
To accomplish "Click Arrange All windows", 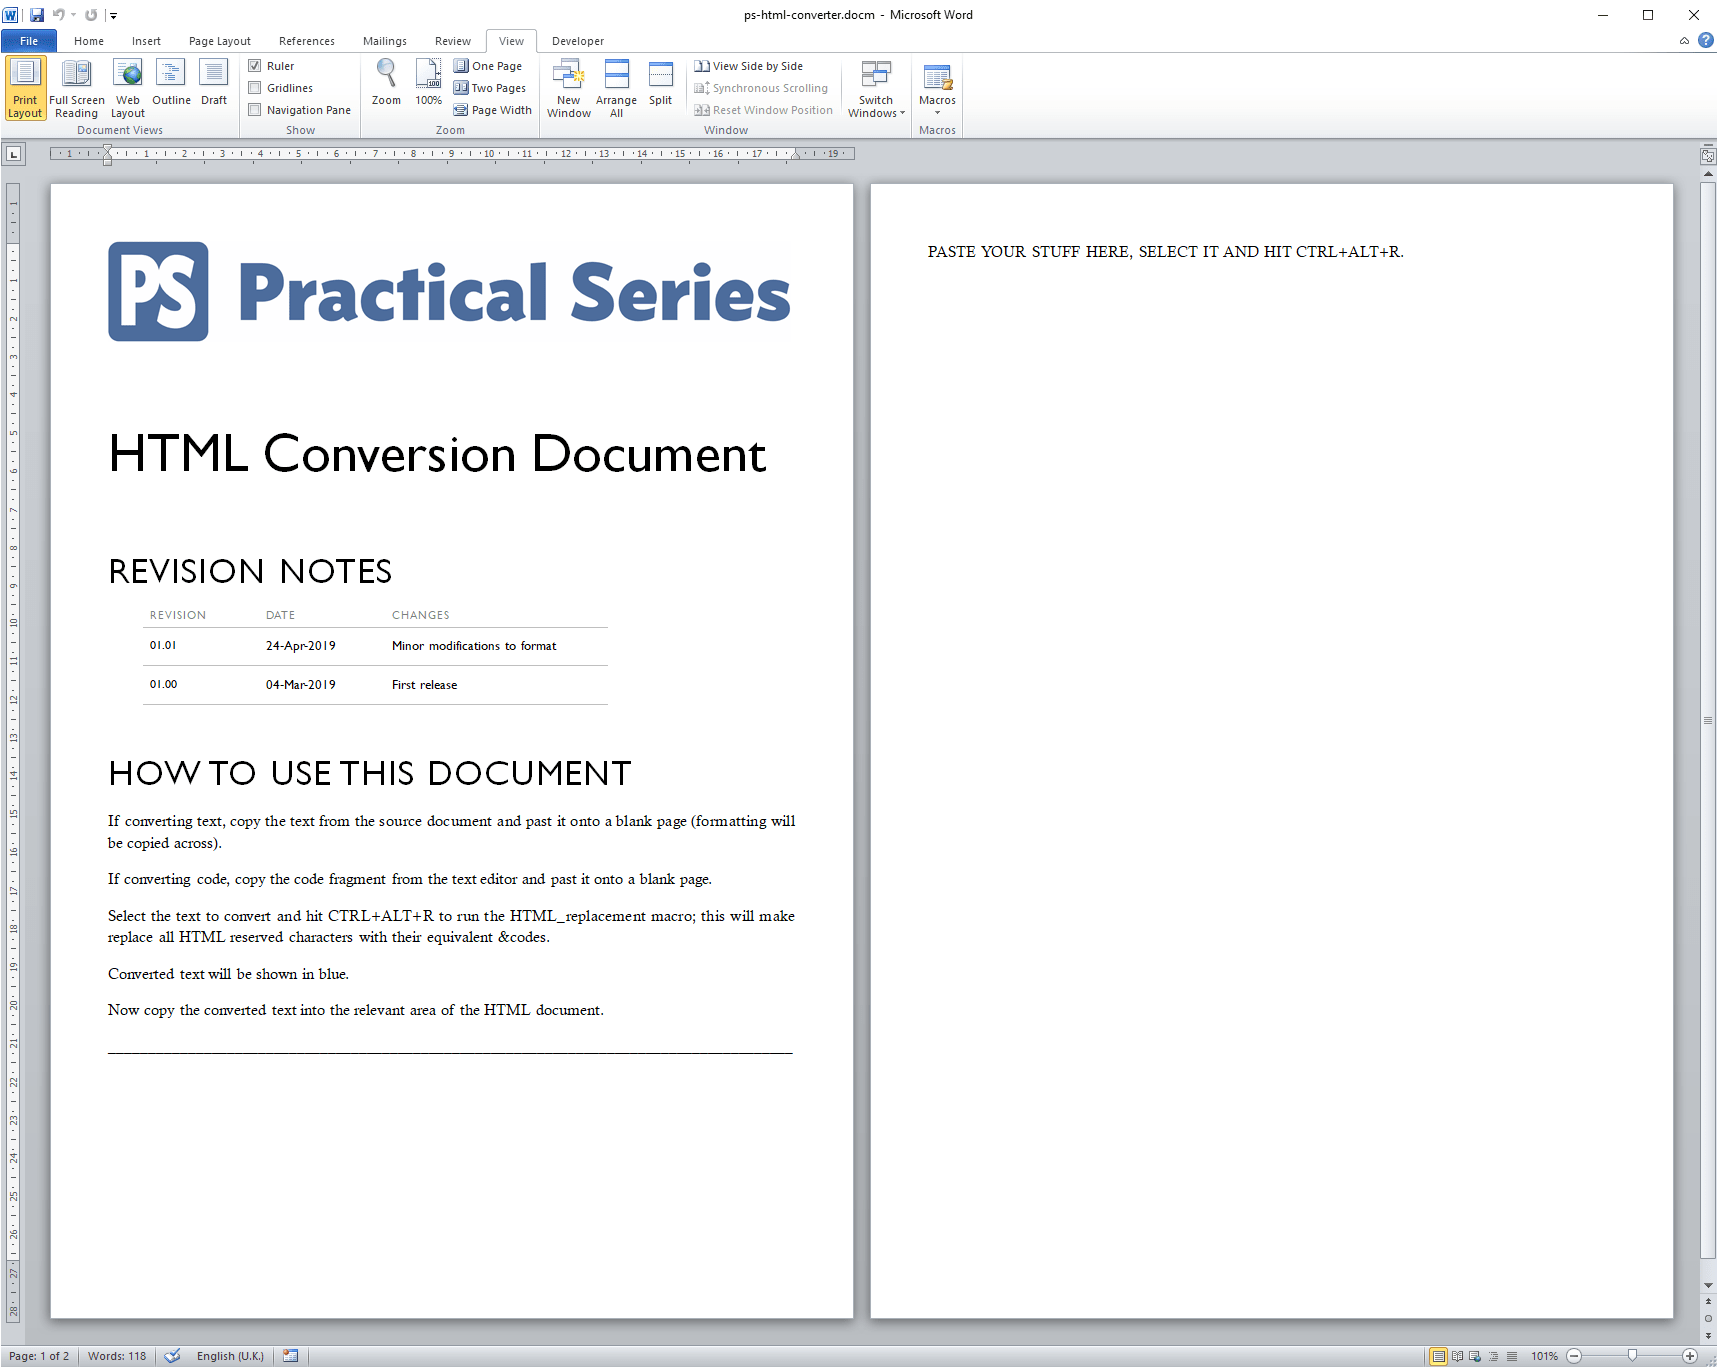I will pos(616,88).
